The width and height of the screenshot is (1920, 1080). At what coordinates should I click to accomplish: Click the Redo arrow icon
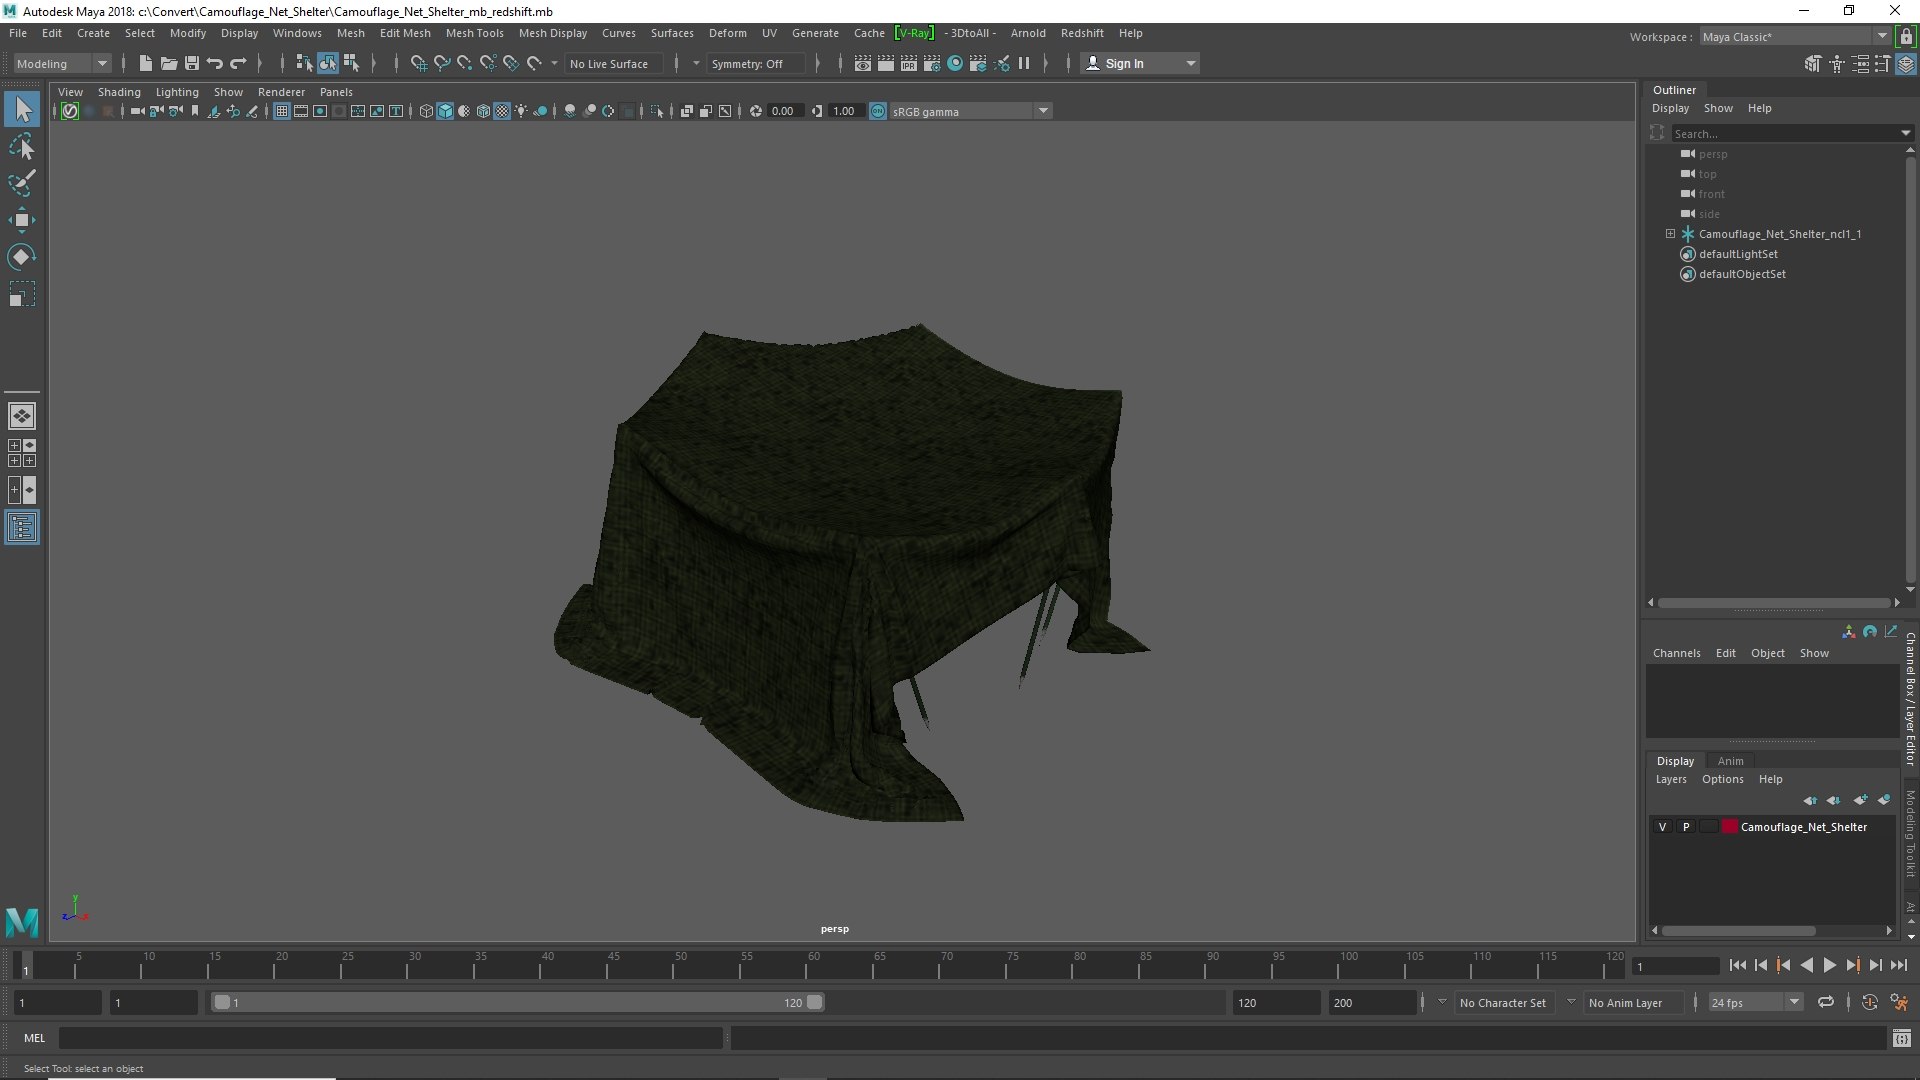(x=238, y=63)
